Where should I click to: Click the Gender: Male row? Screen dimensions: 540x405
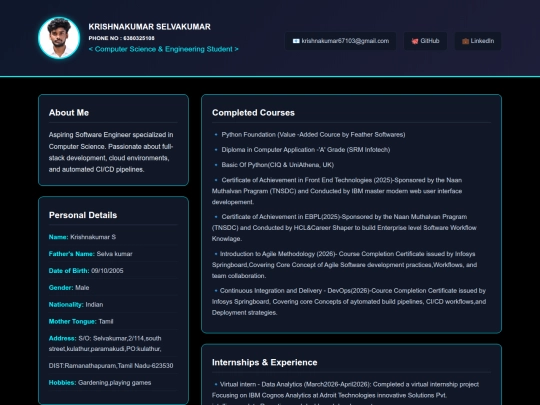(x=113, y=288)
